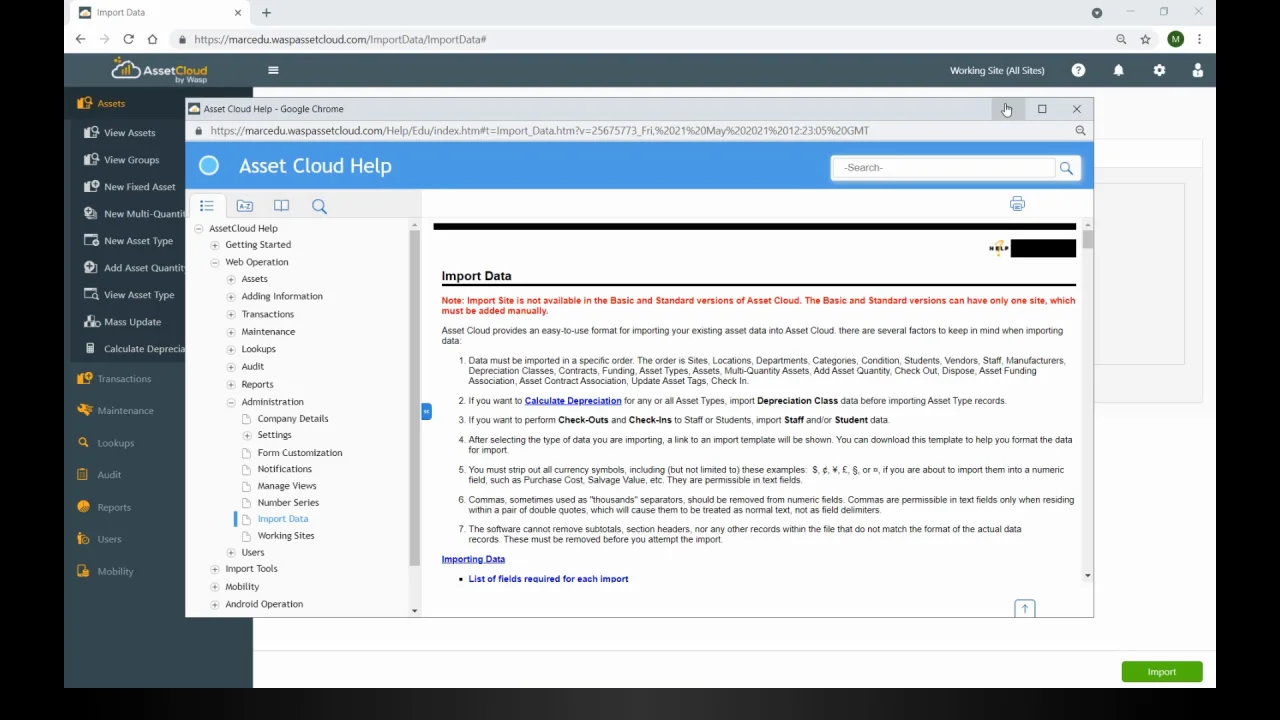Click the help content vertical scrollbar
The height and width of the screenshot is (720, 1280).
1087,240
